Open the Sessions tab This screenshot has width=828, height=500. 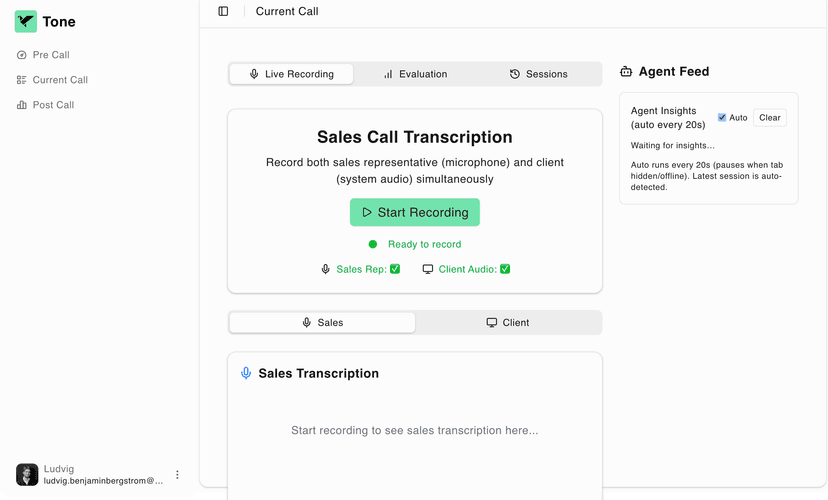(x=538, y=74)
